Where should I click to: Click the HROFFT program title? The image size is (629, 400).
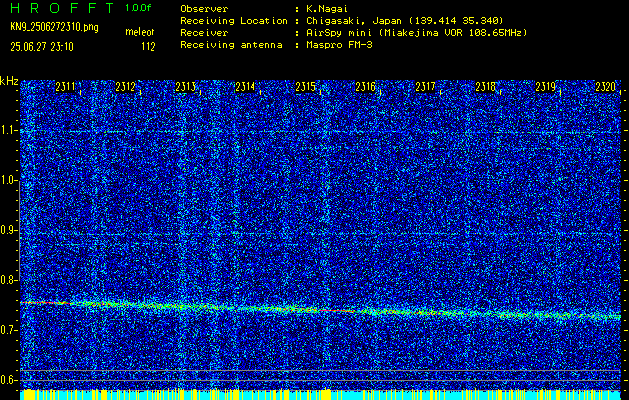pyautogui.click(x=63, y=8)
